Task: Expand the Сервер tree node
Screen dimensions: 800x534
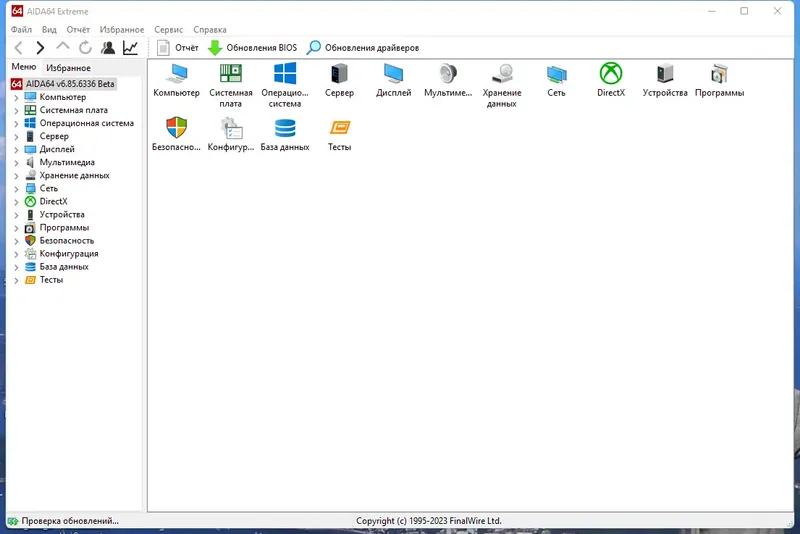Action: pos(16,137)
